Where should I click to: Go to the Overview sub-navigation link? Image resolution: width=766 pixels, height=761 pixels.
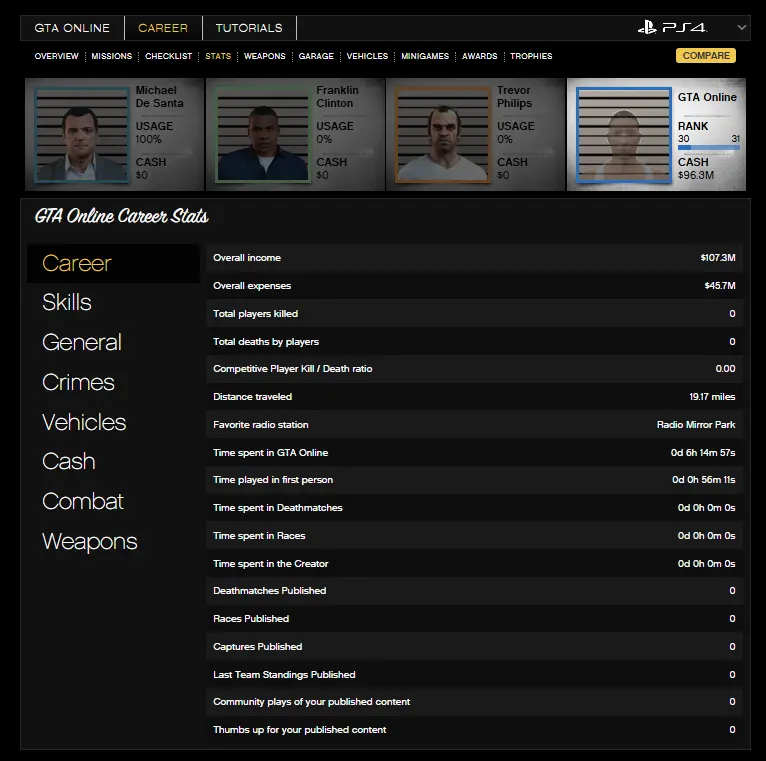point(56,56)
